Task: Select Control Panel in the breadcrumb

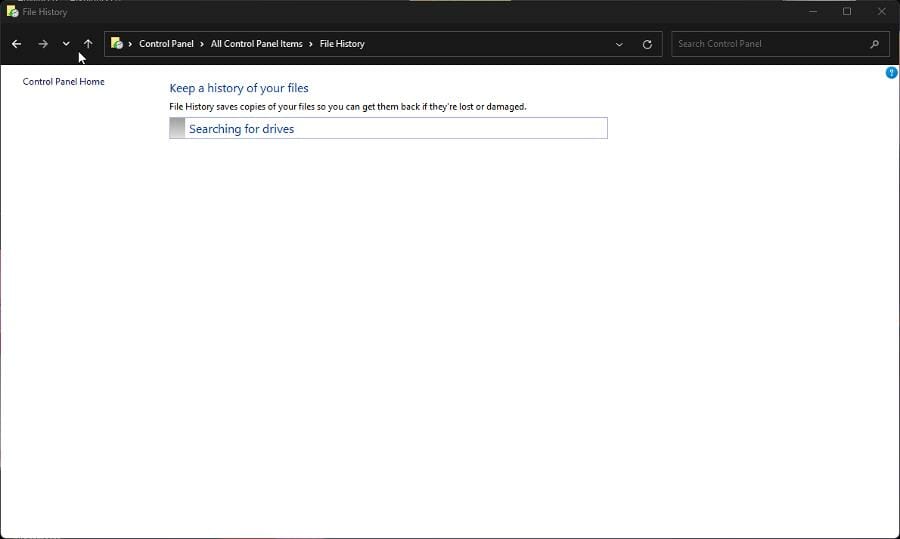Action: [166, 44]
